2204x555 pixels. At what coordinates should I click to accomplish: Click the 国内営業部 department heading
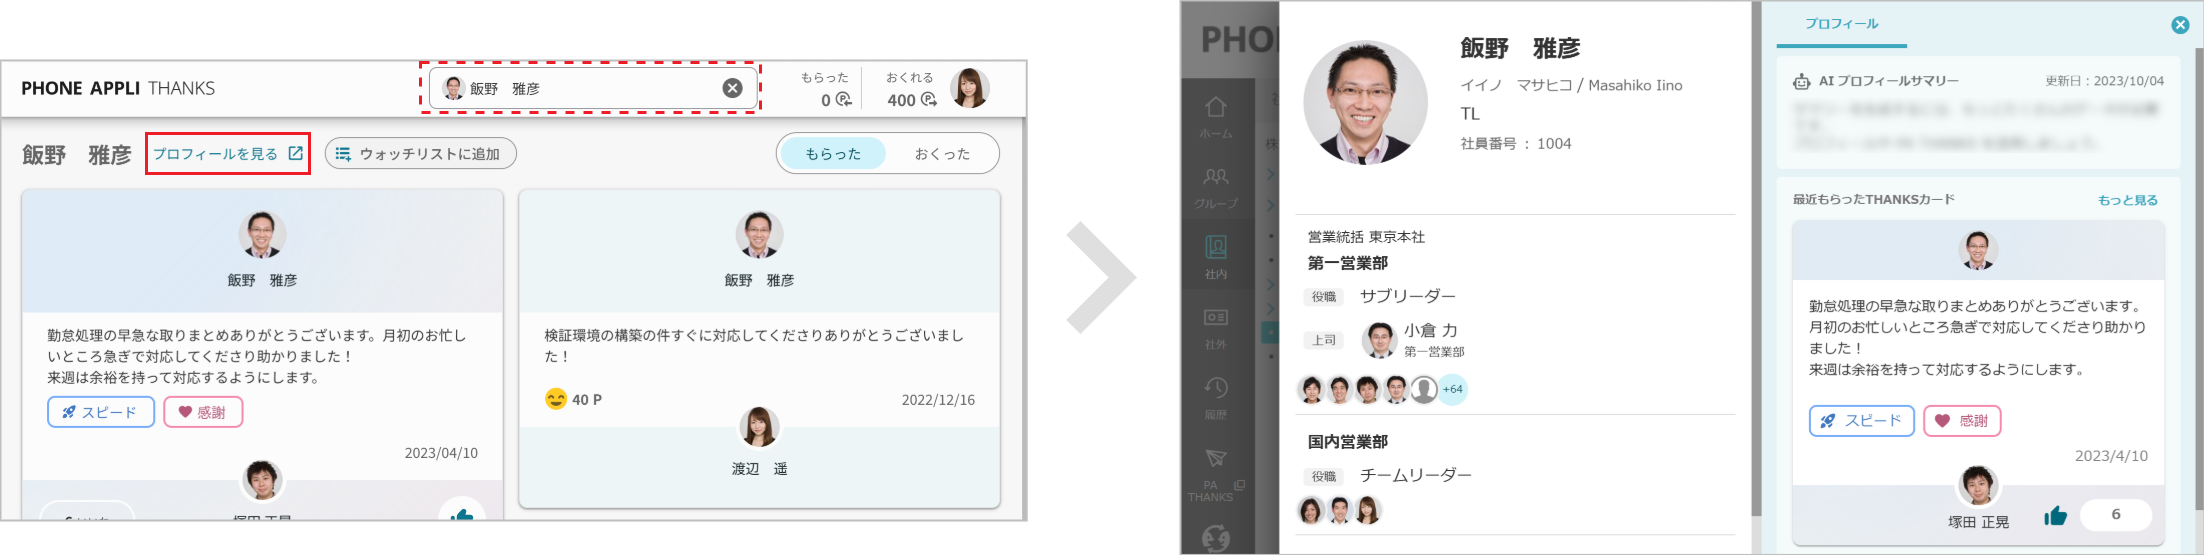click(x=1347, y=441)
